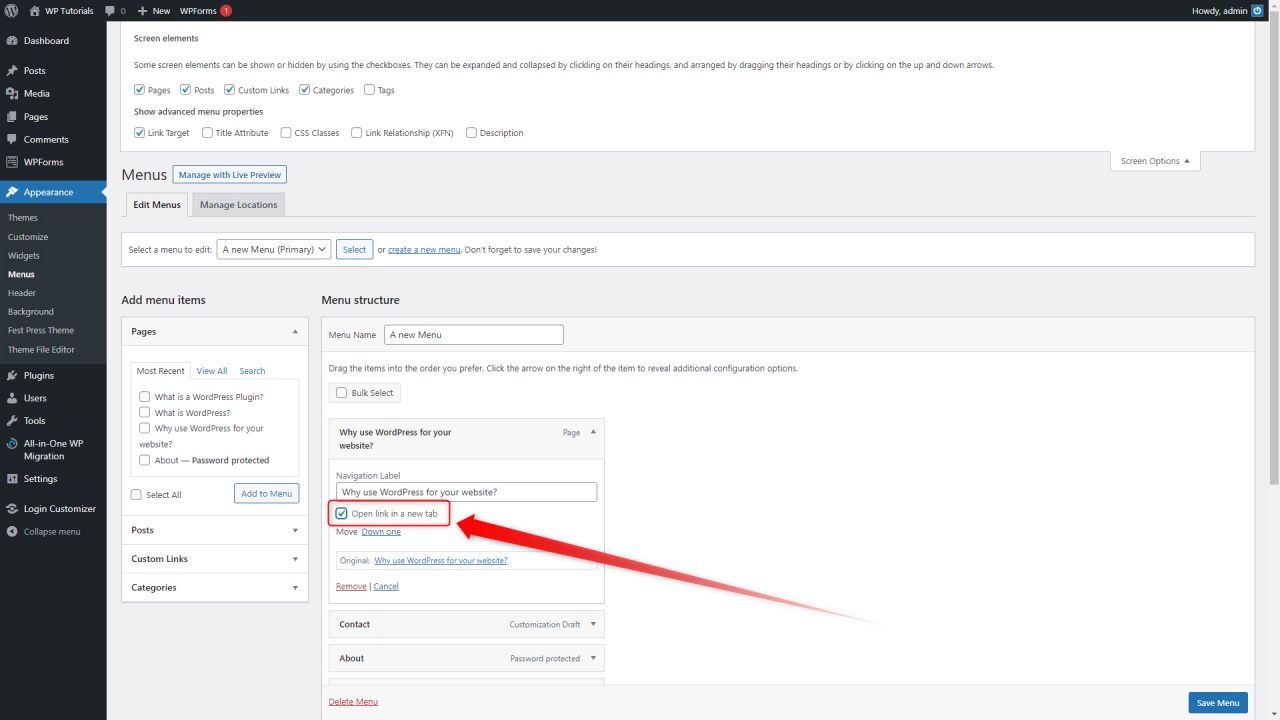
Task: Open the View All pages tab
Action: [x=211, y=370]
